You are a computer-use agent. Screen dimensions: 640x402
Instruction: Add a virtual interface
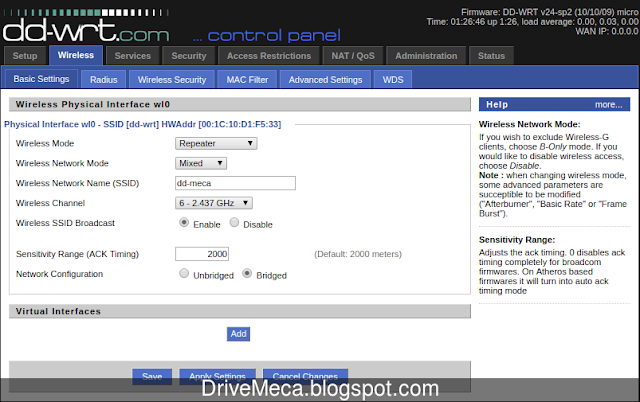tap(238, 334)
